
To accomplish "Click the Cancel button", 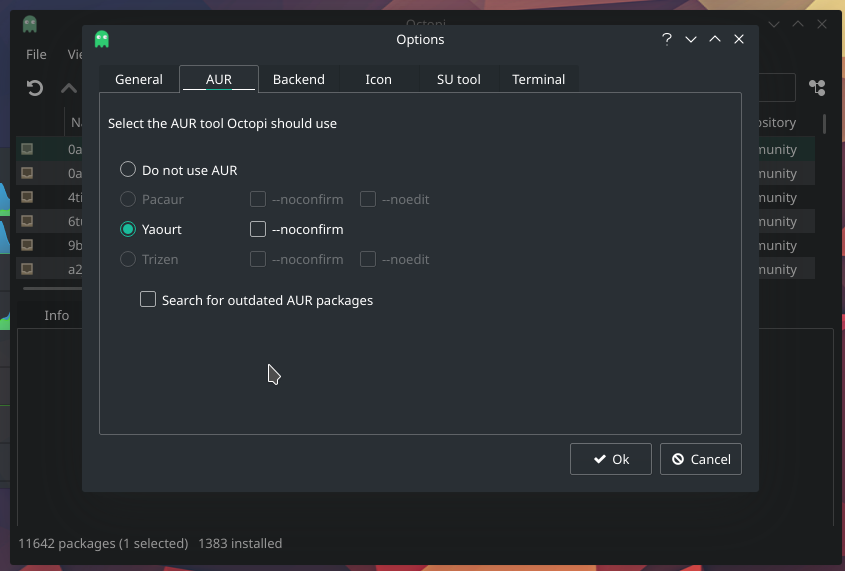I will click(701, 459).
